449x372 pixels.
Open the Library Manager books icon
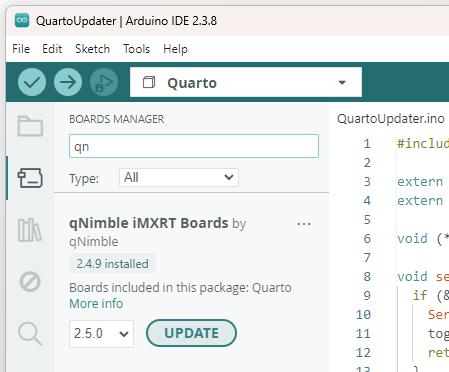30,230
